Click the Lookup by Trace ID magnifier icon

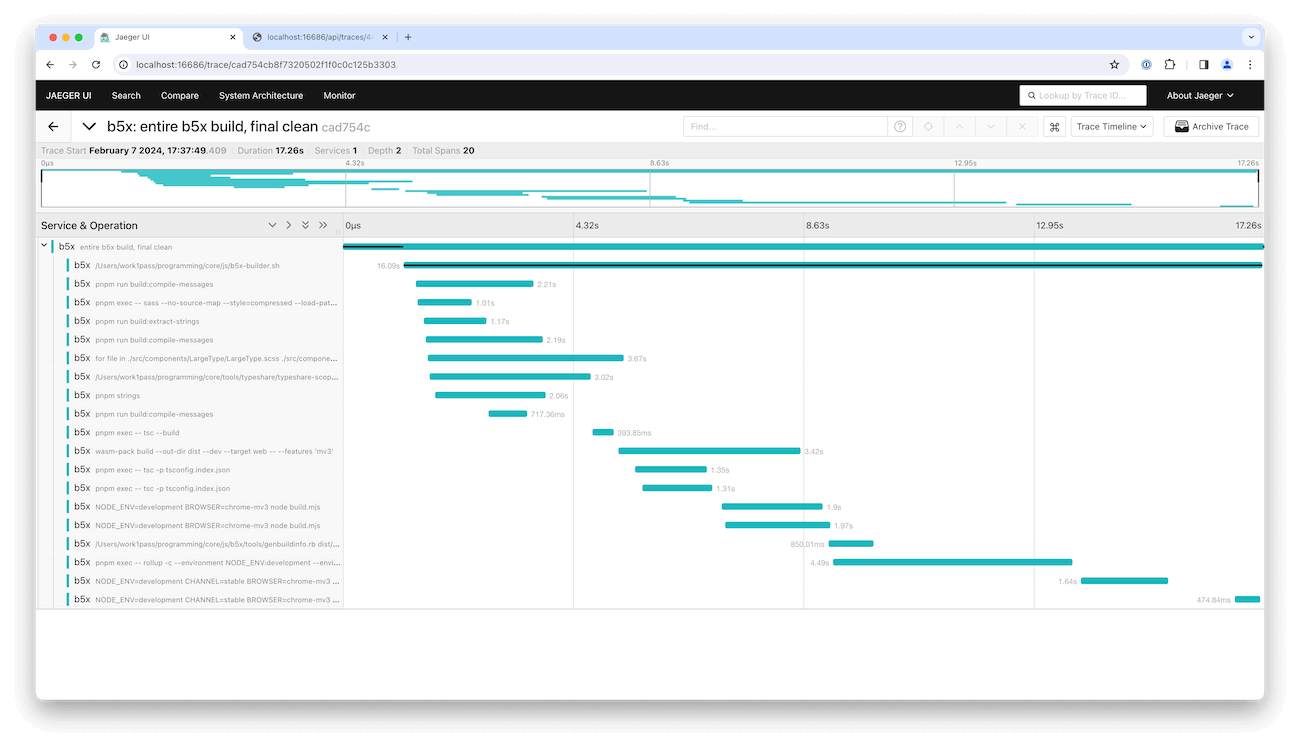coord(1032,95)
